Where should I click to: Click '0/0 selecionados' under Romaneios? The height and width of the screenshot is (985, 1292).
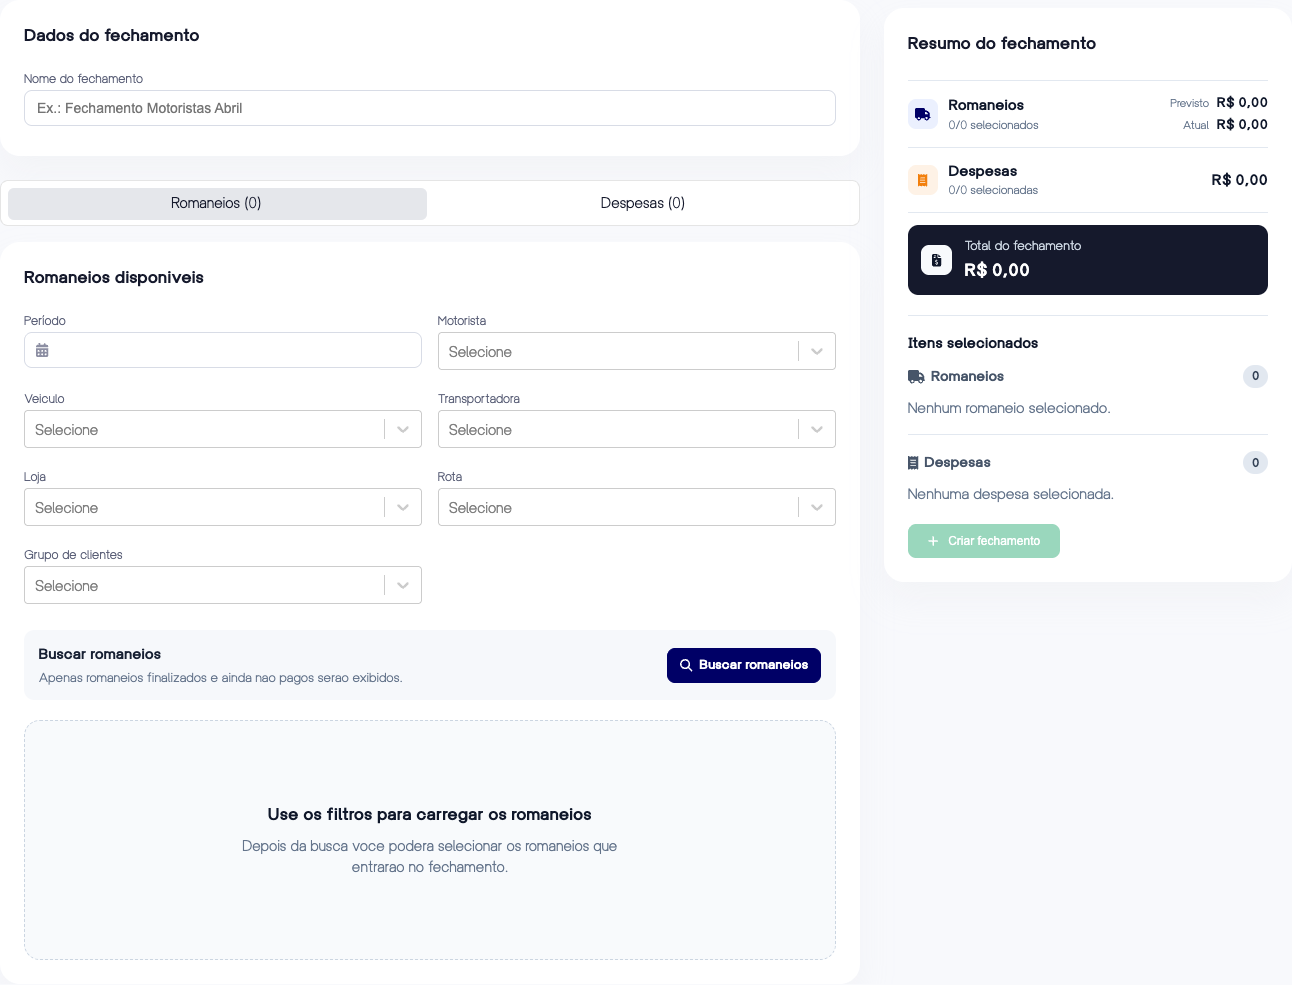pos(994,125)
